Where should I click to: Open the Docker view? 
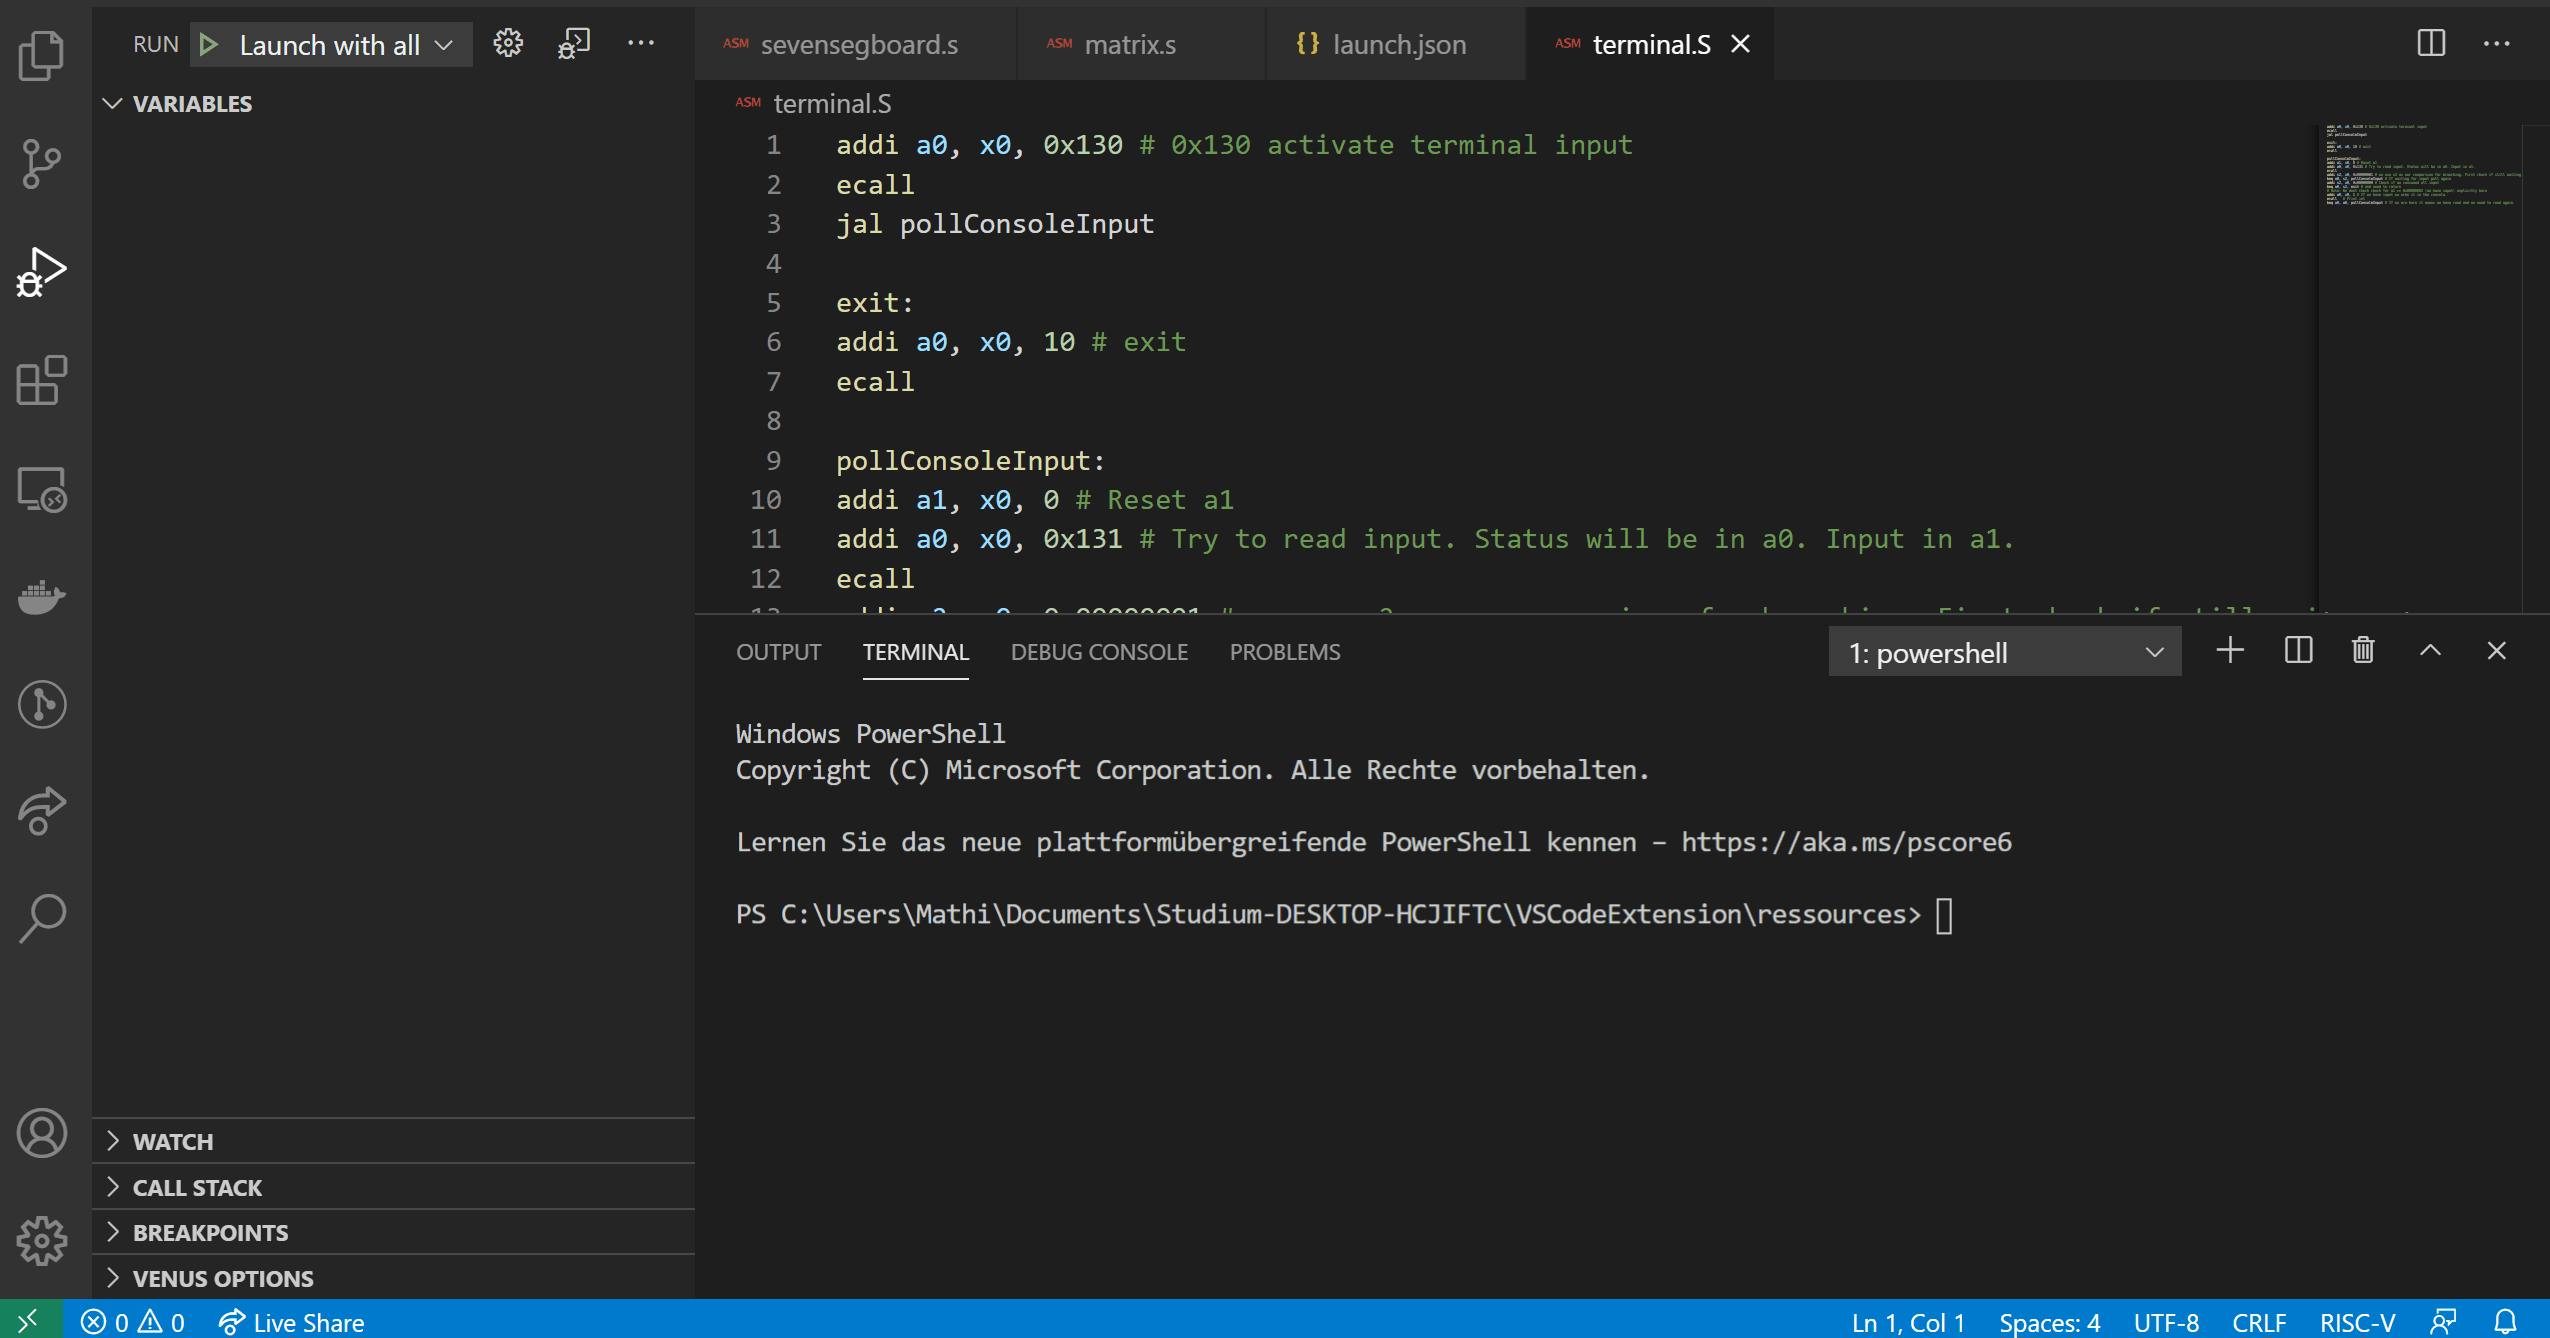coord(41,597)
